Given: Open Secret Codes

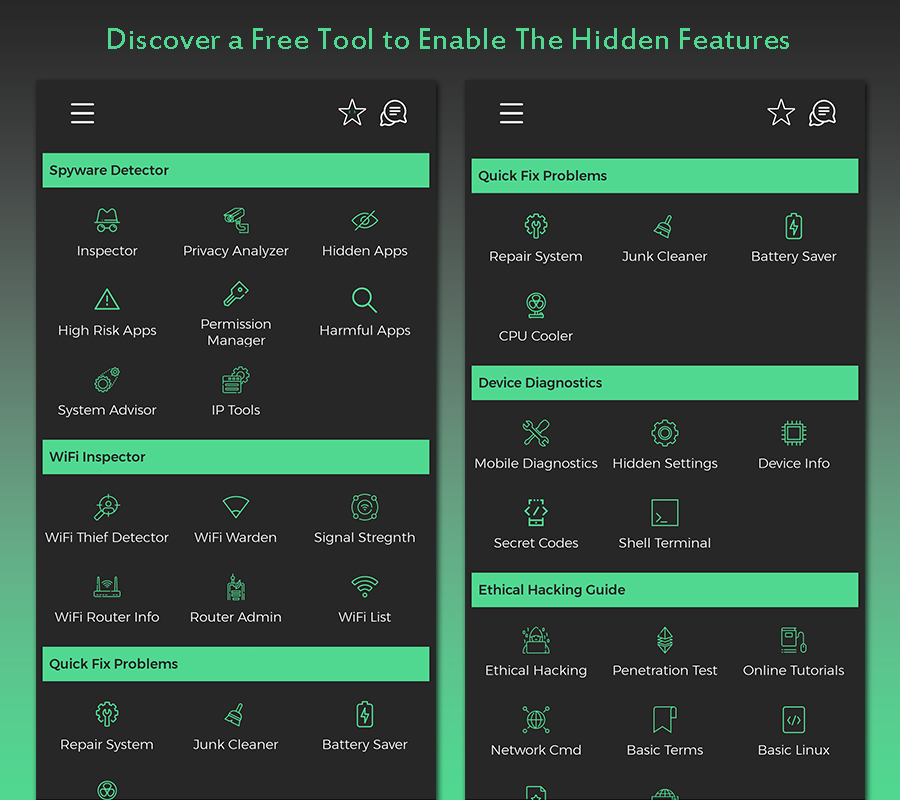Looking at the screenshot, I should pos(536,525).
